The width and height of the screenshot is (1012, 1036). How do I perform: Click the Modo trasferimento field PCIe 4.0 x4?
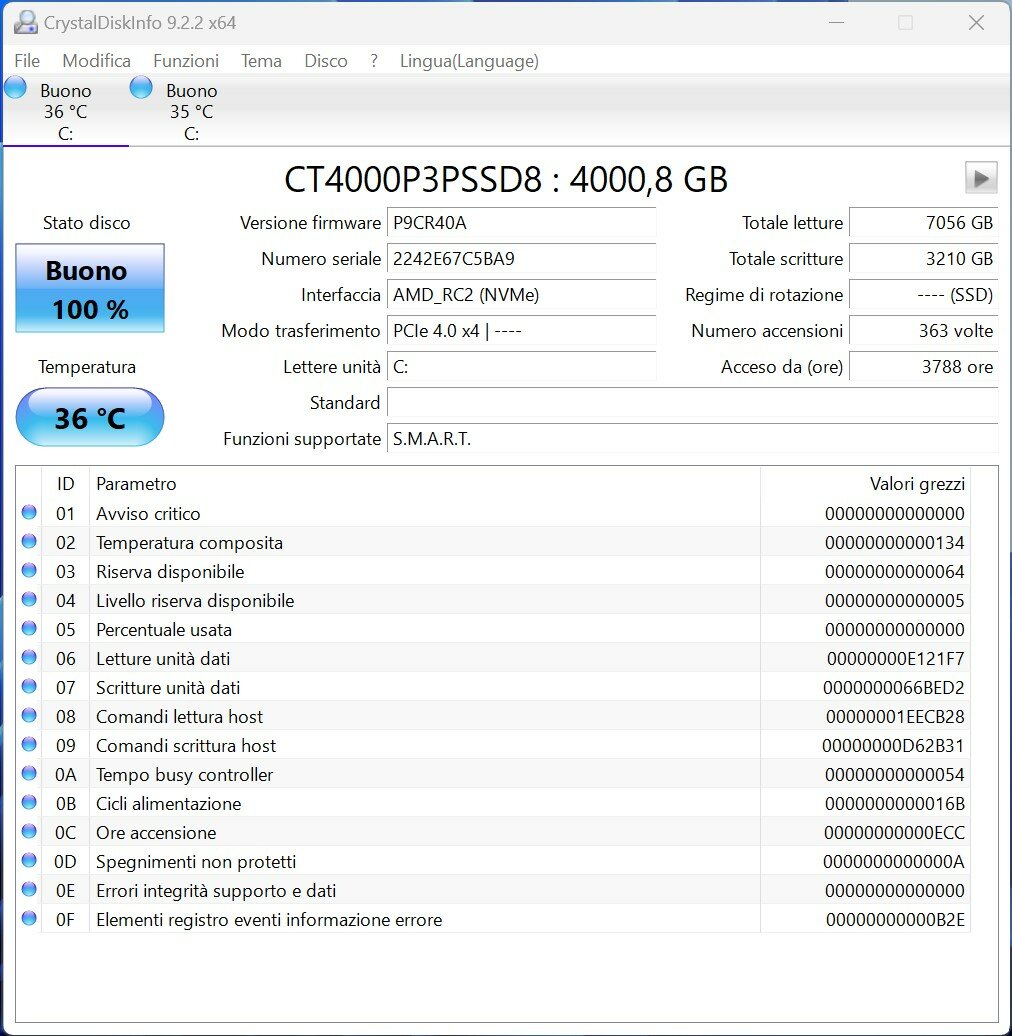click(521, 330)
